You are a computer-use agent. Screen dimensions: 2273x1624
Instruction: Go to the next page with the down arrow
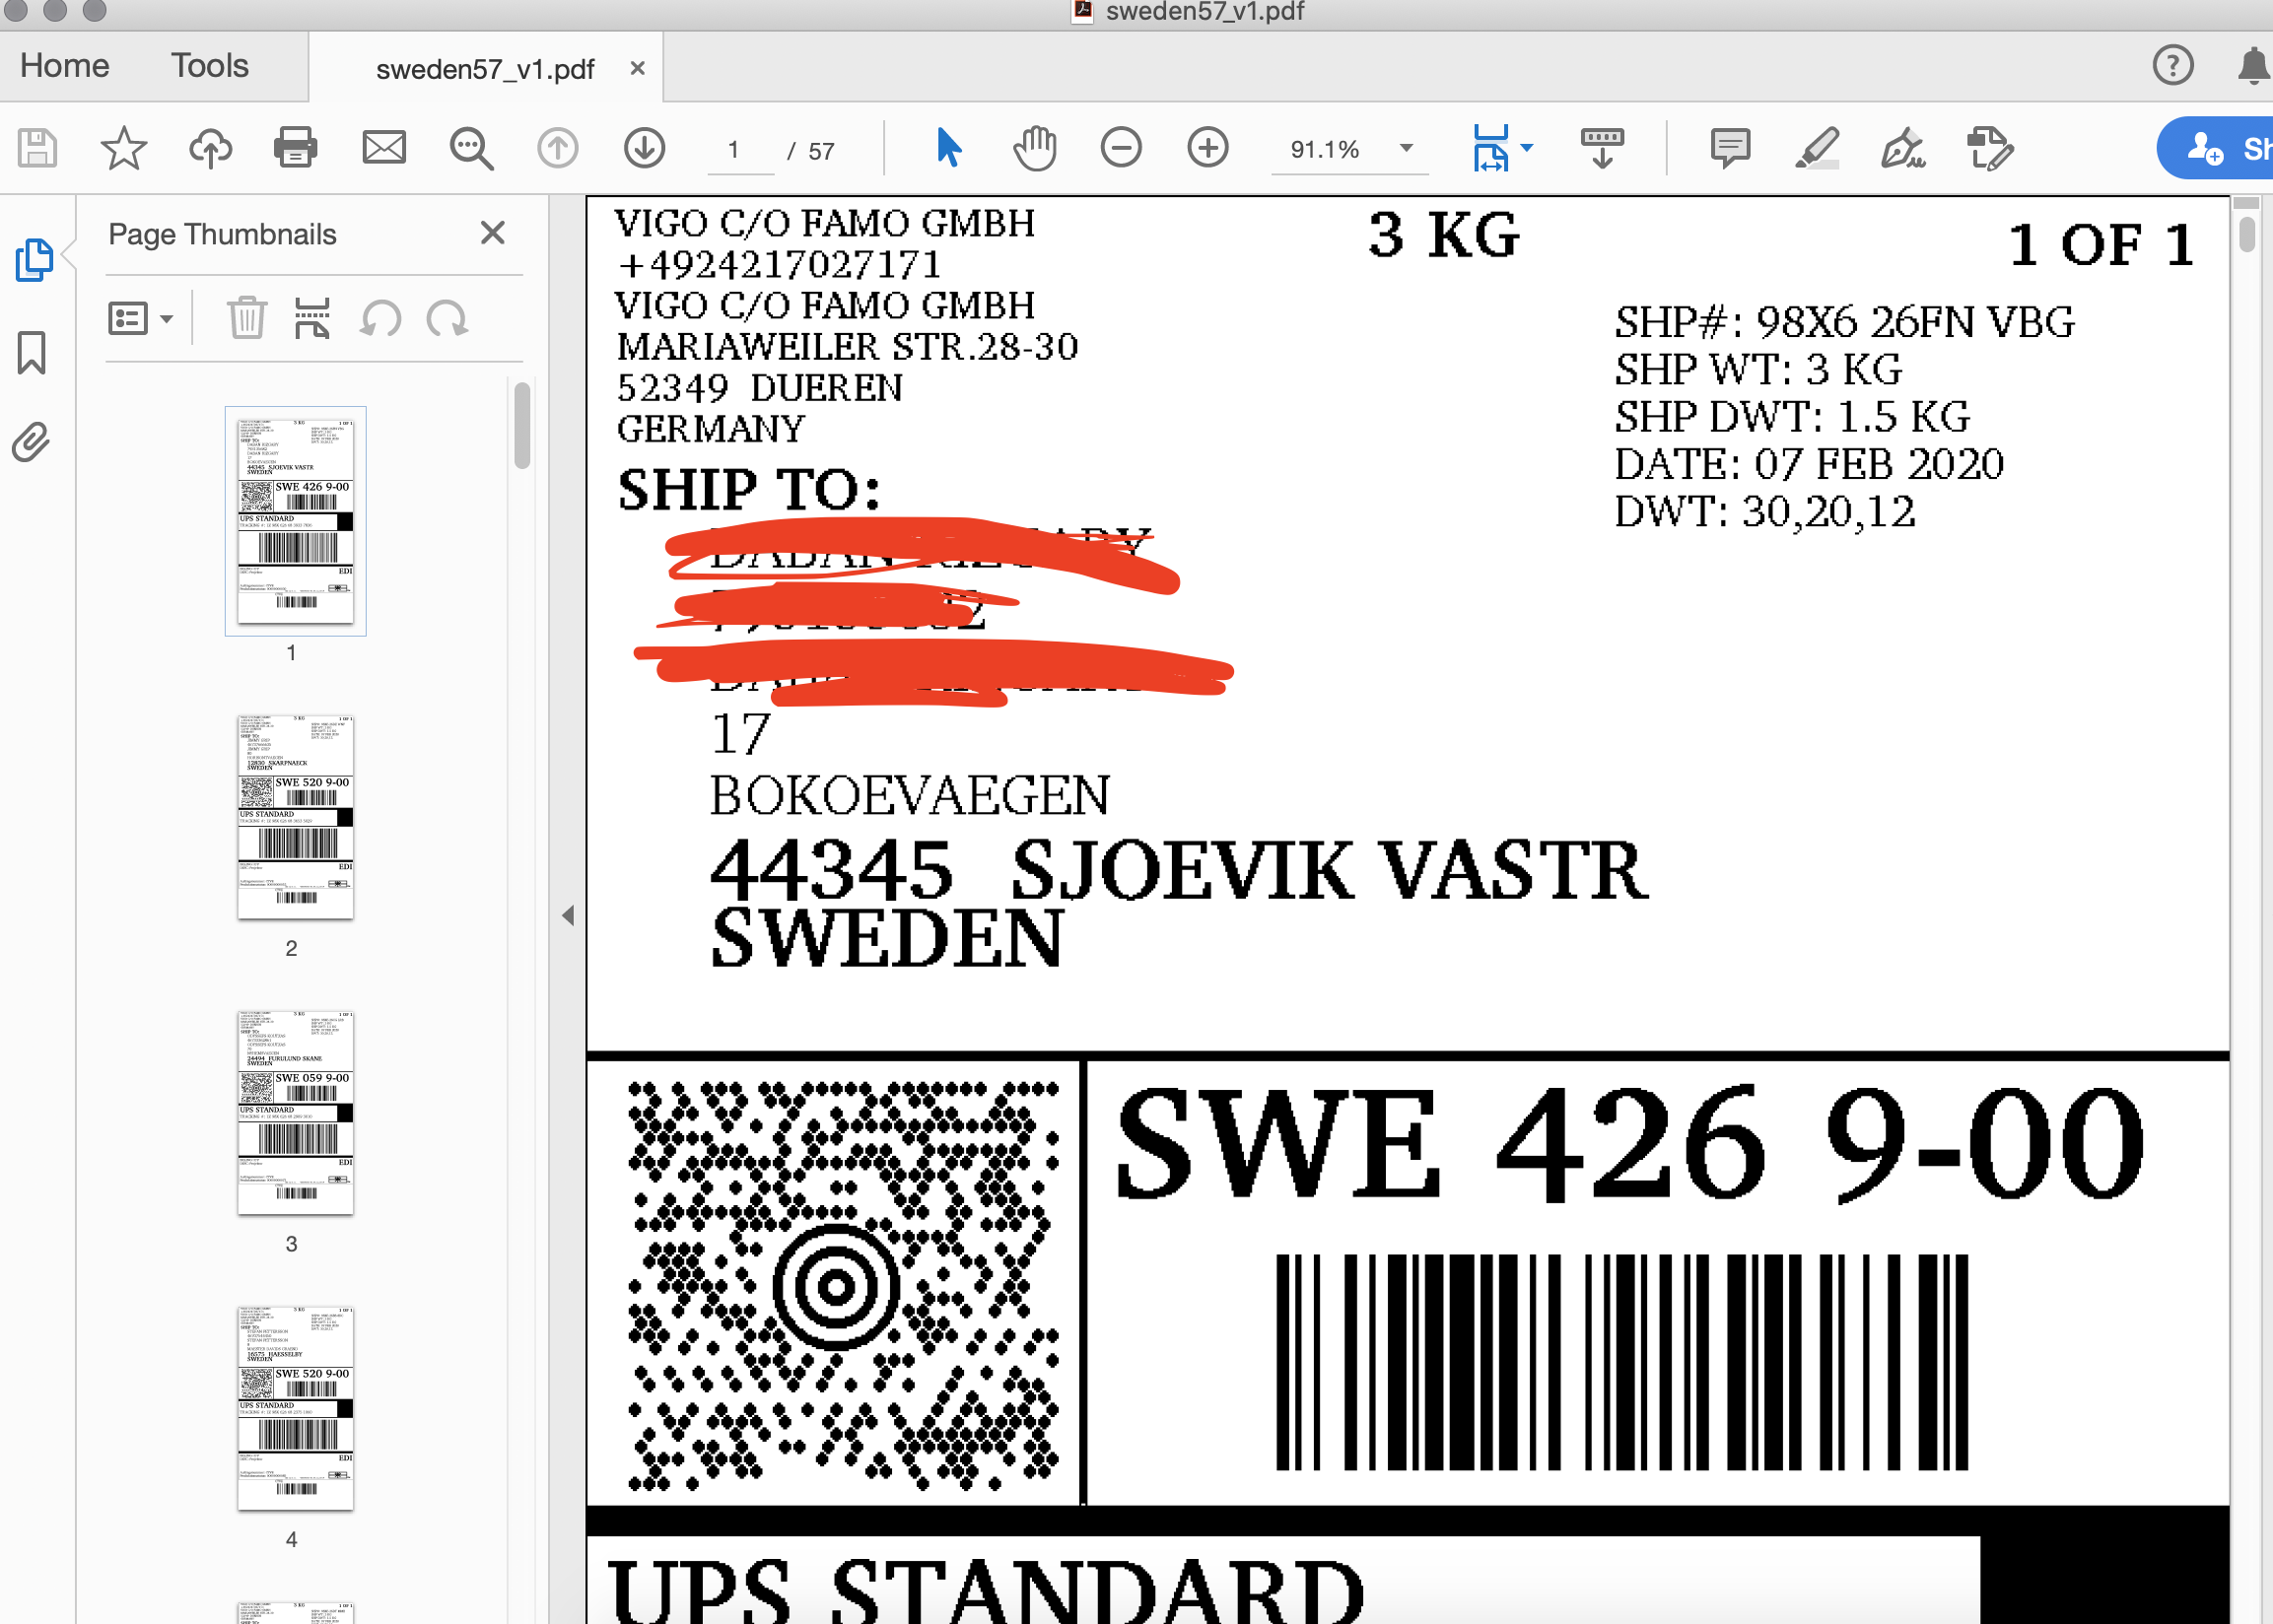tap(644, 148)
